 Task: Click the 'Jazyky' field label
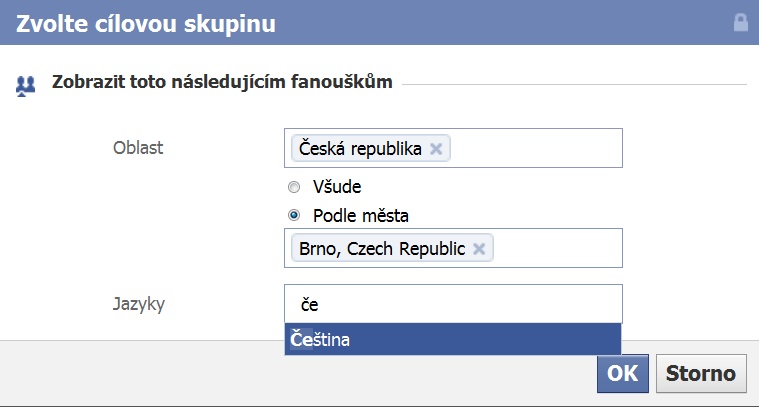pyautogui.click(x=139, y=304)
